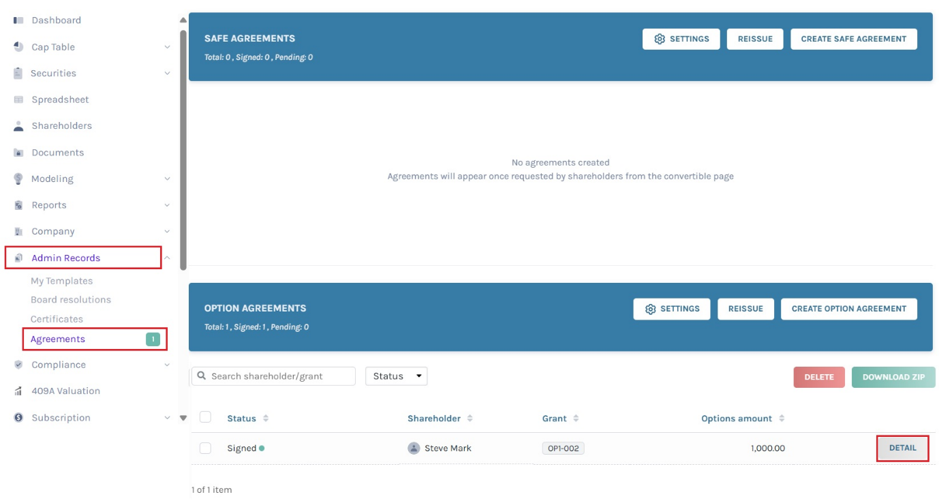
Task: Expand the Subscription menu chevron
Action: click(x=167, y=417)
